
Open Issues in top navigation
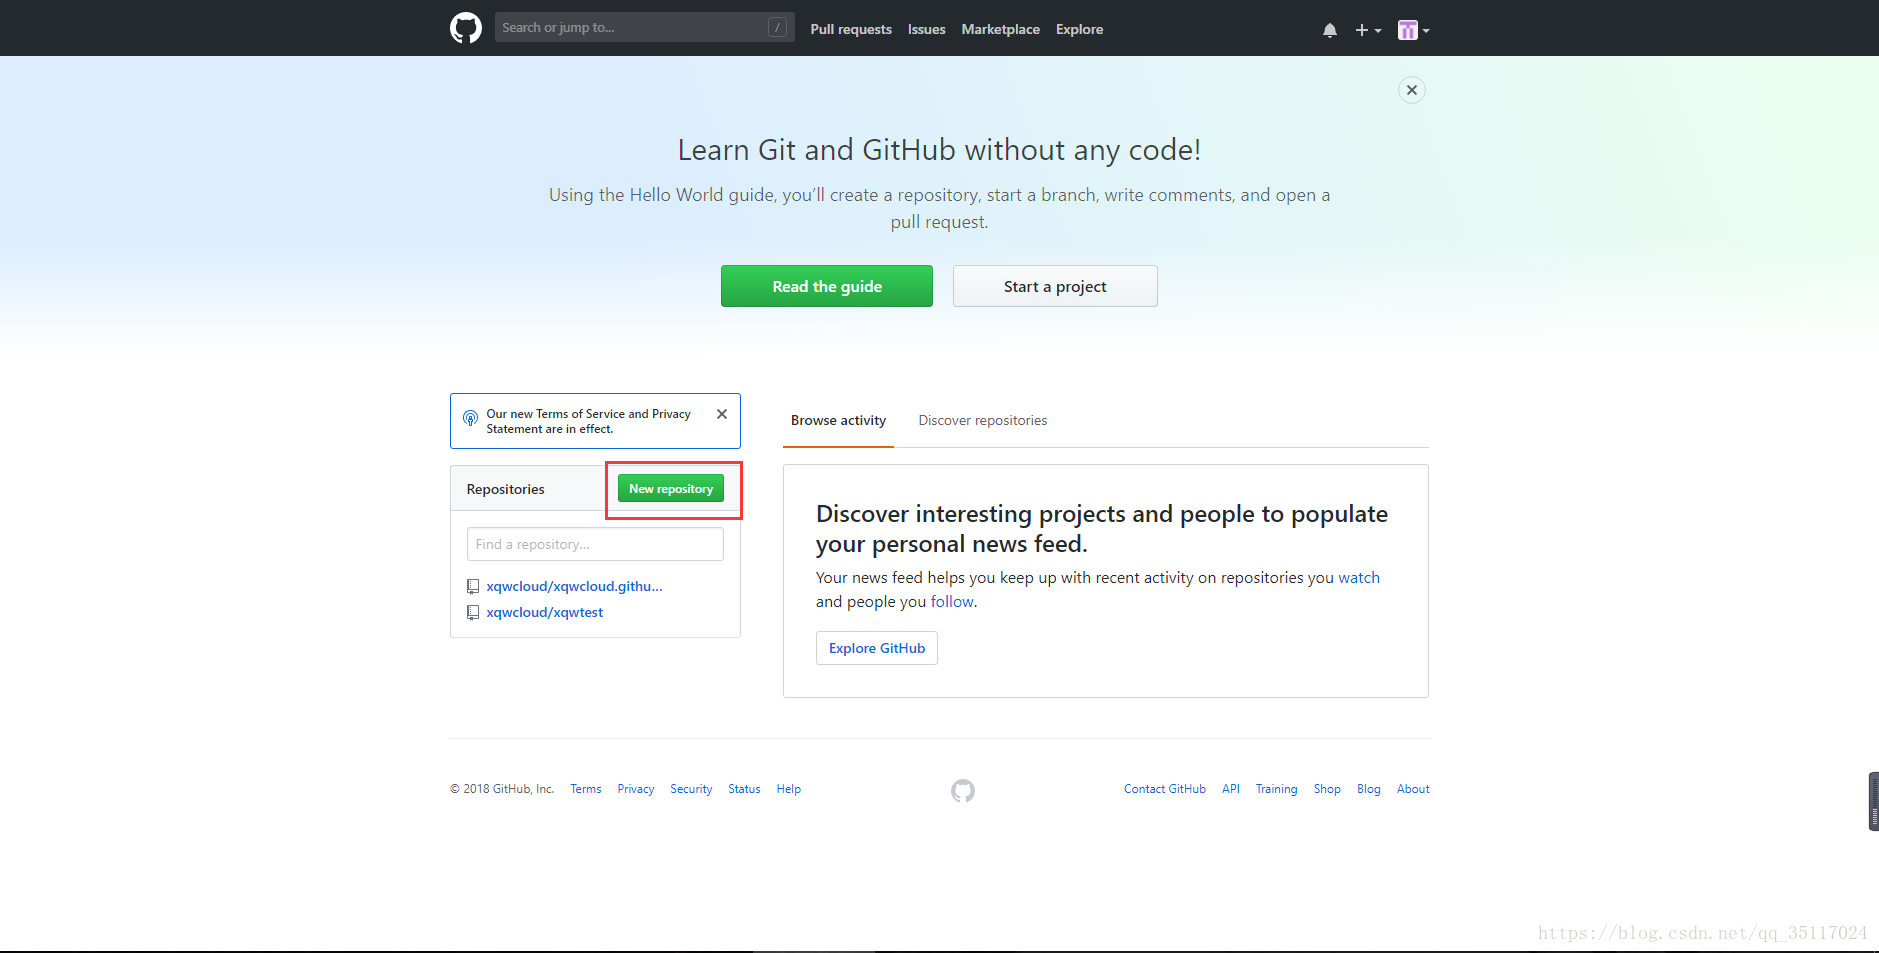pyautogui.click(x=926, y=29)
